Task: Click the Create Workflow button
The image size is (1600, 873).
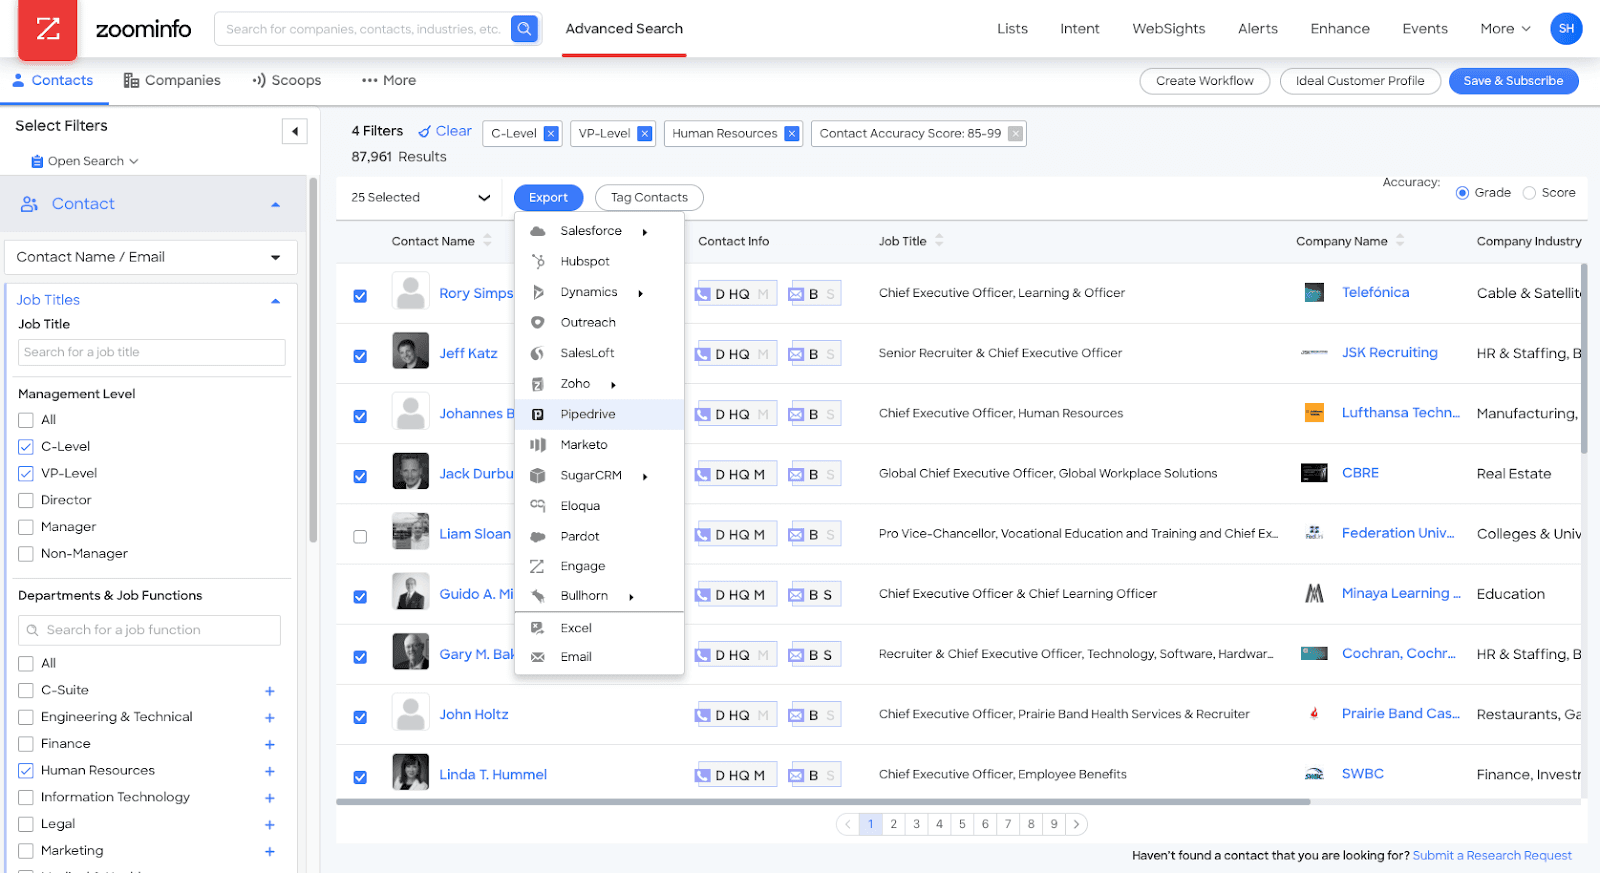Action: (x=1204, y=81)
